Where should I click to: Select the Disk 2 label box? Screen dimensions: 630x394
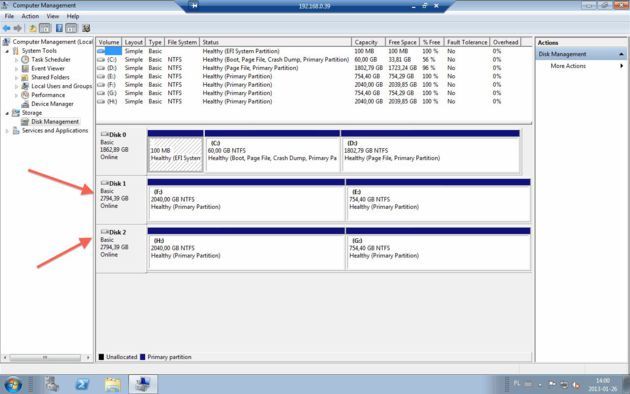tap(121, 249)
